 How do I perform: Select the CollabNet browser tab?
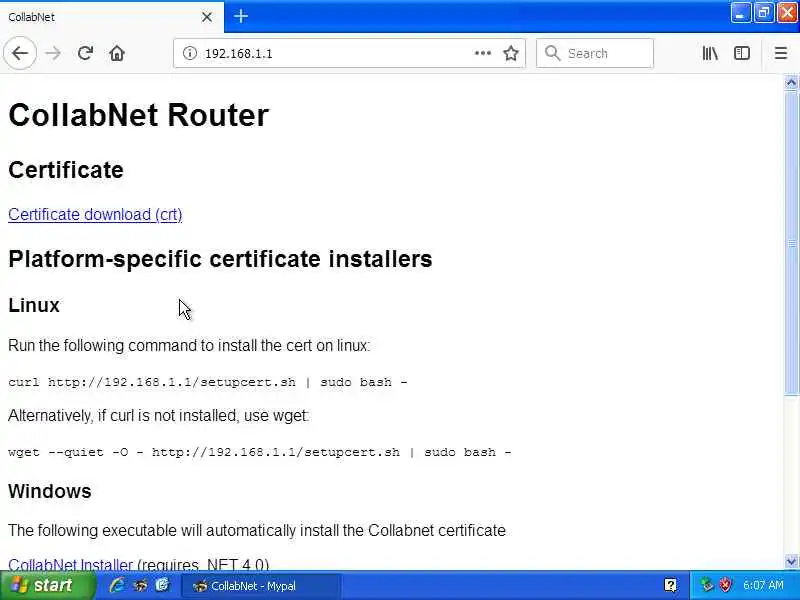(112, 17)
